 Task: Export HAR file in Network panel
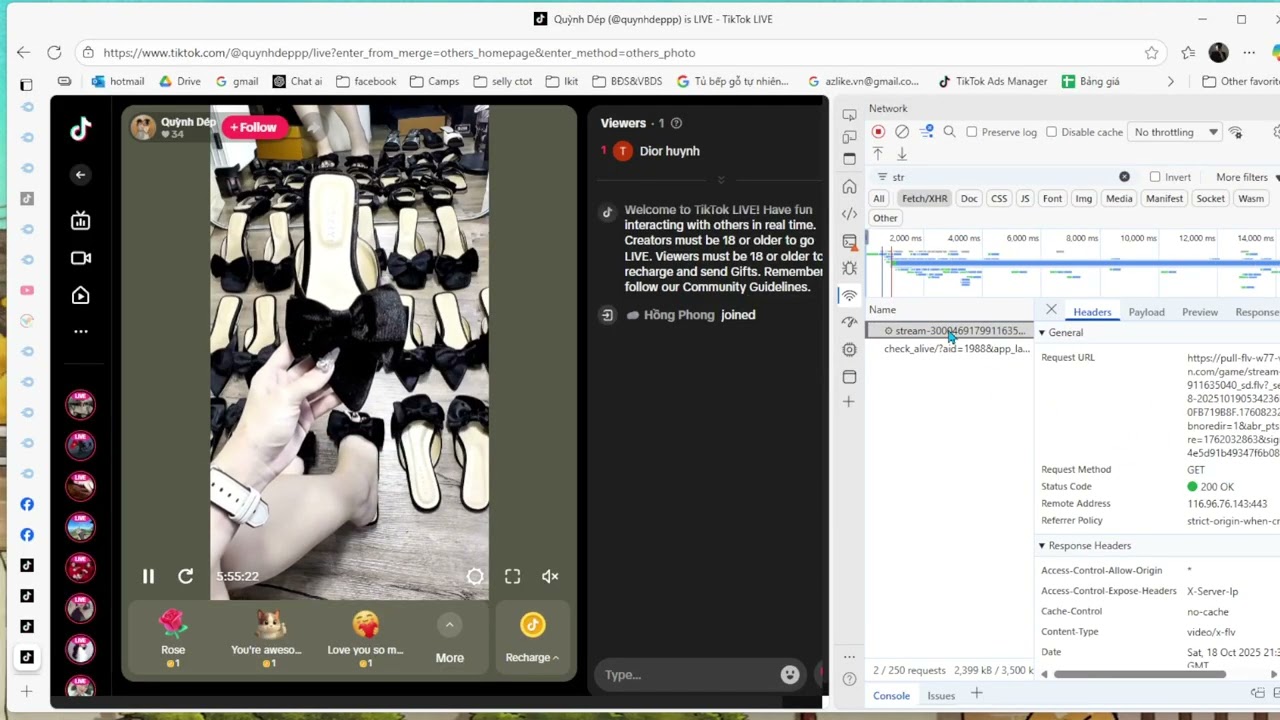point(902,153)
